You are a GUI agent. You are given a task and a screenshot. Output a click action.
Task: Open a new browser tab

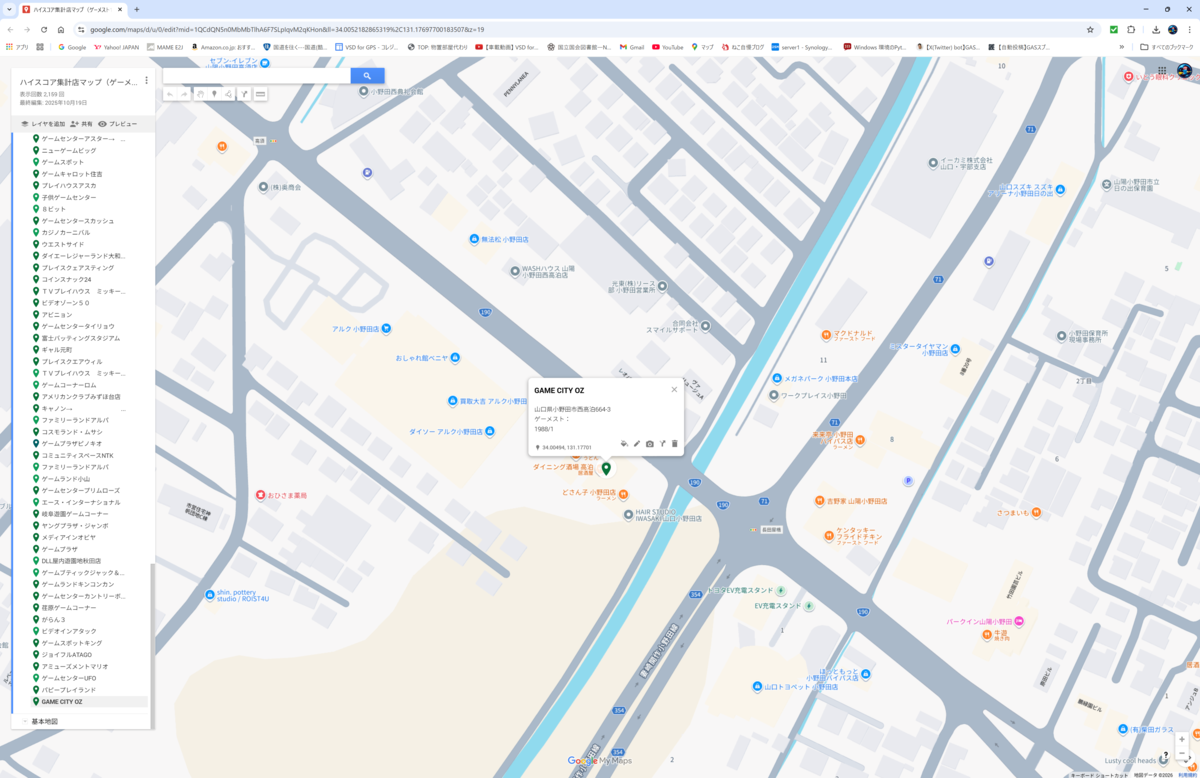point(137,9)
